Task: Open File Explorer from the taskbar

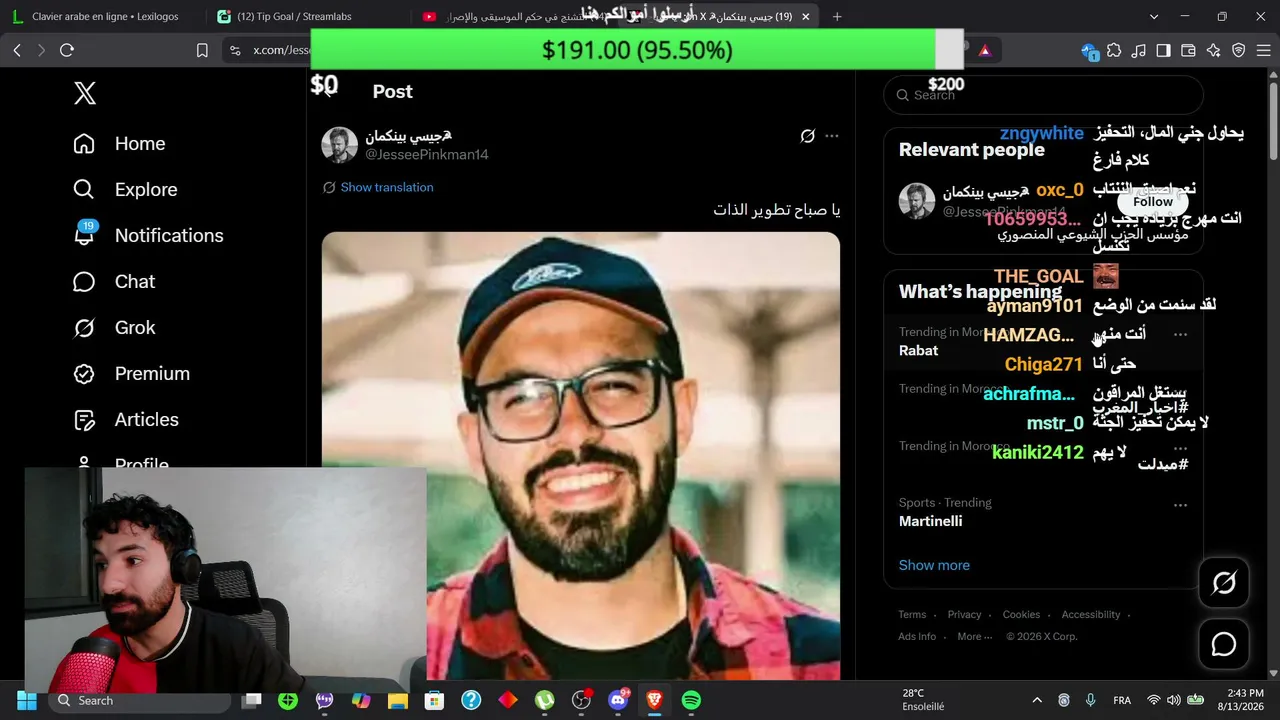Action: coord(398,701)
